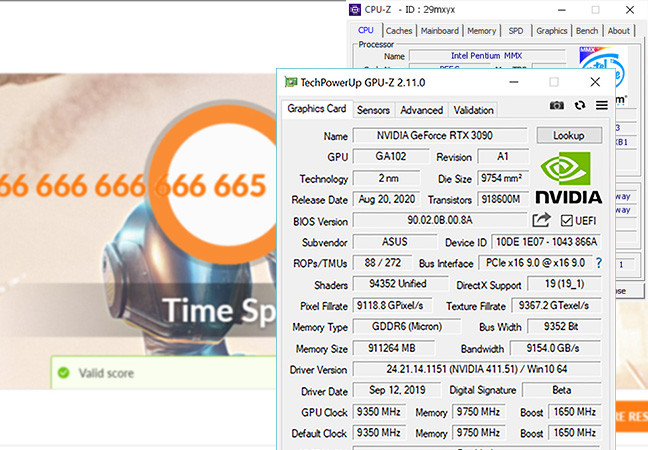Image resolution: width=648 pixels, height=450 pixels.
Task: Click the Die Size value 9754 mm²
Action: point(503,178)
